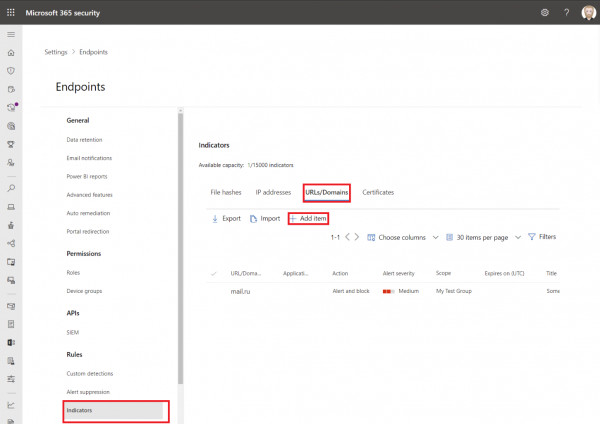This screenshot has width=600, height=424.
Task: Click the Filters funnel icon
Action: [x=532, y=237]
